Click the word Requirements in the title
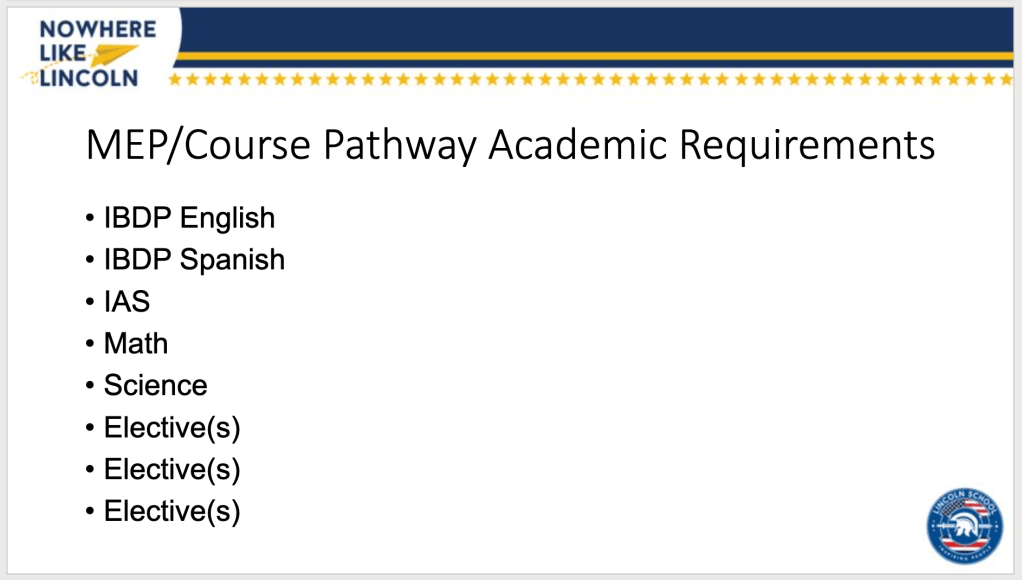Screen dimensions: 1022x580 (808, 146)
